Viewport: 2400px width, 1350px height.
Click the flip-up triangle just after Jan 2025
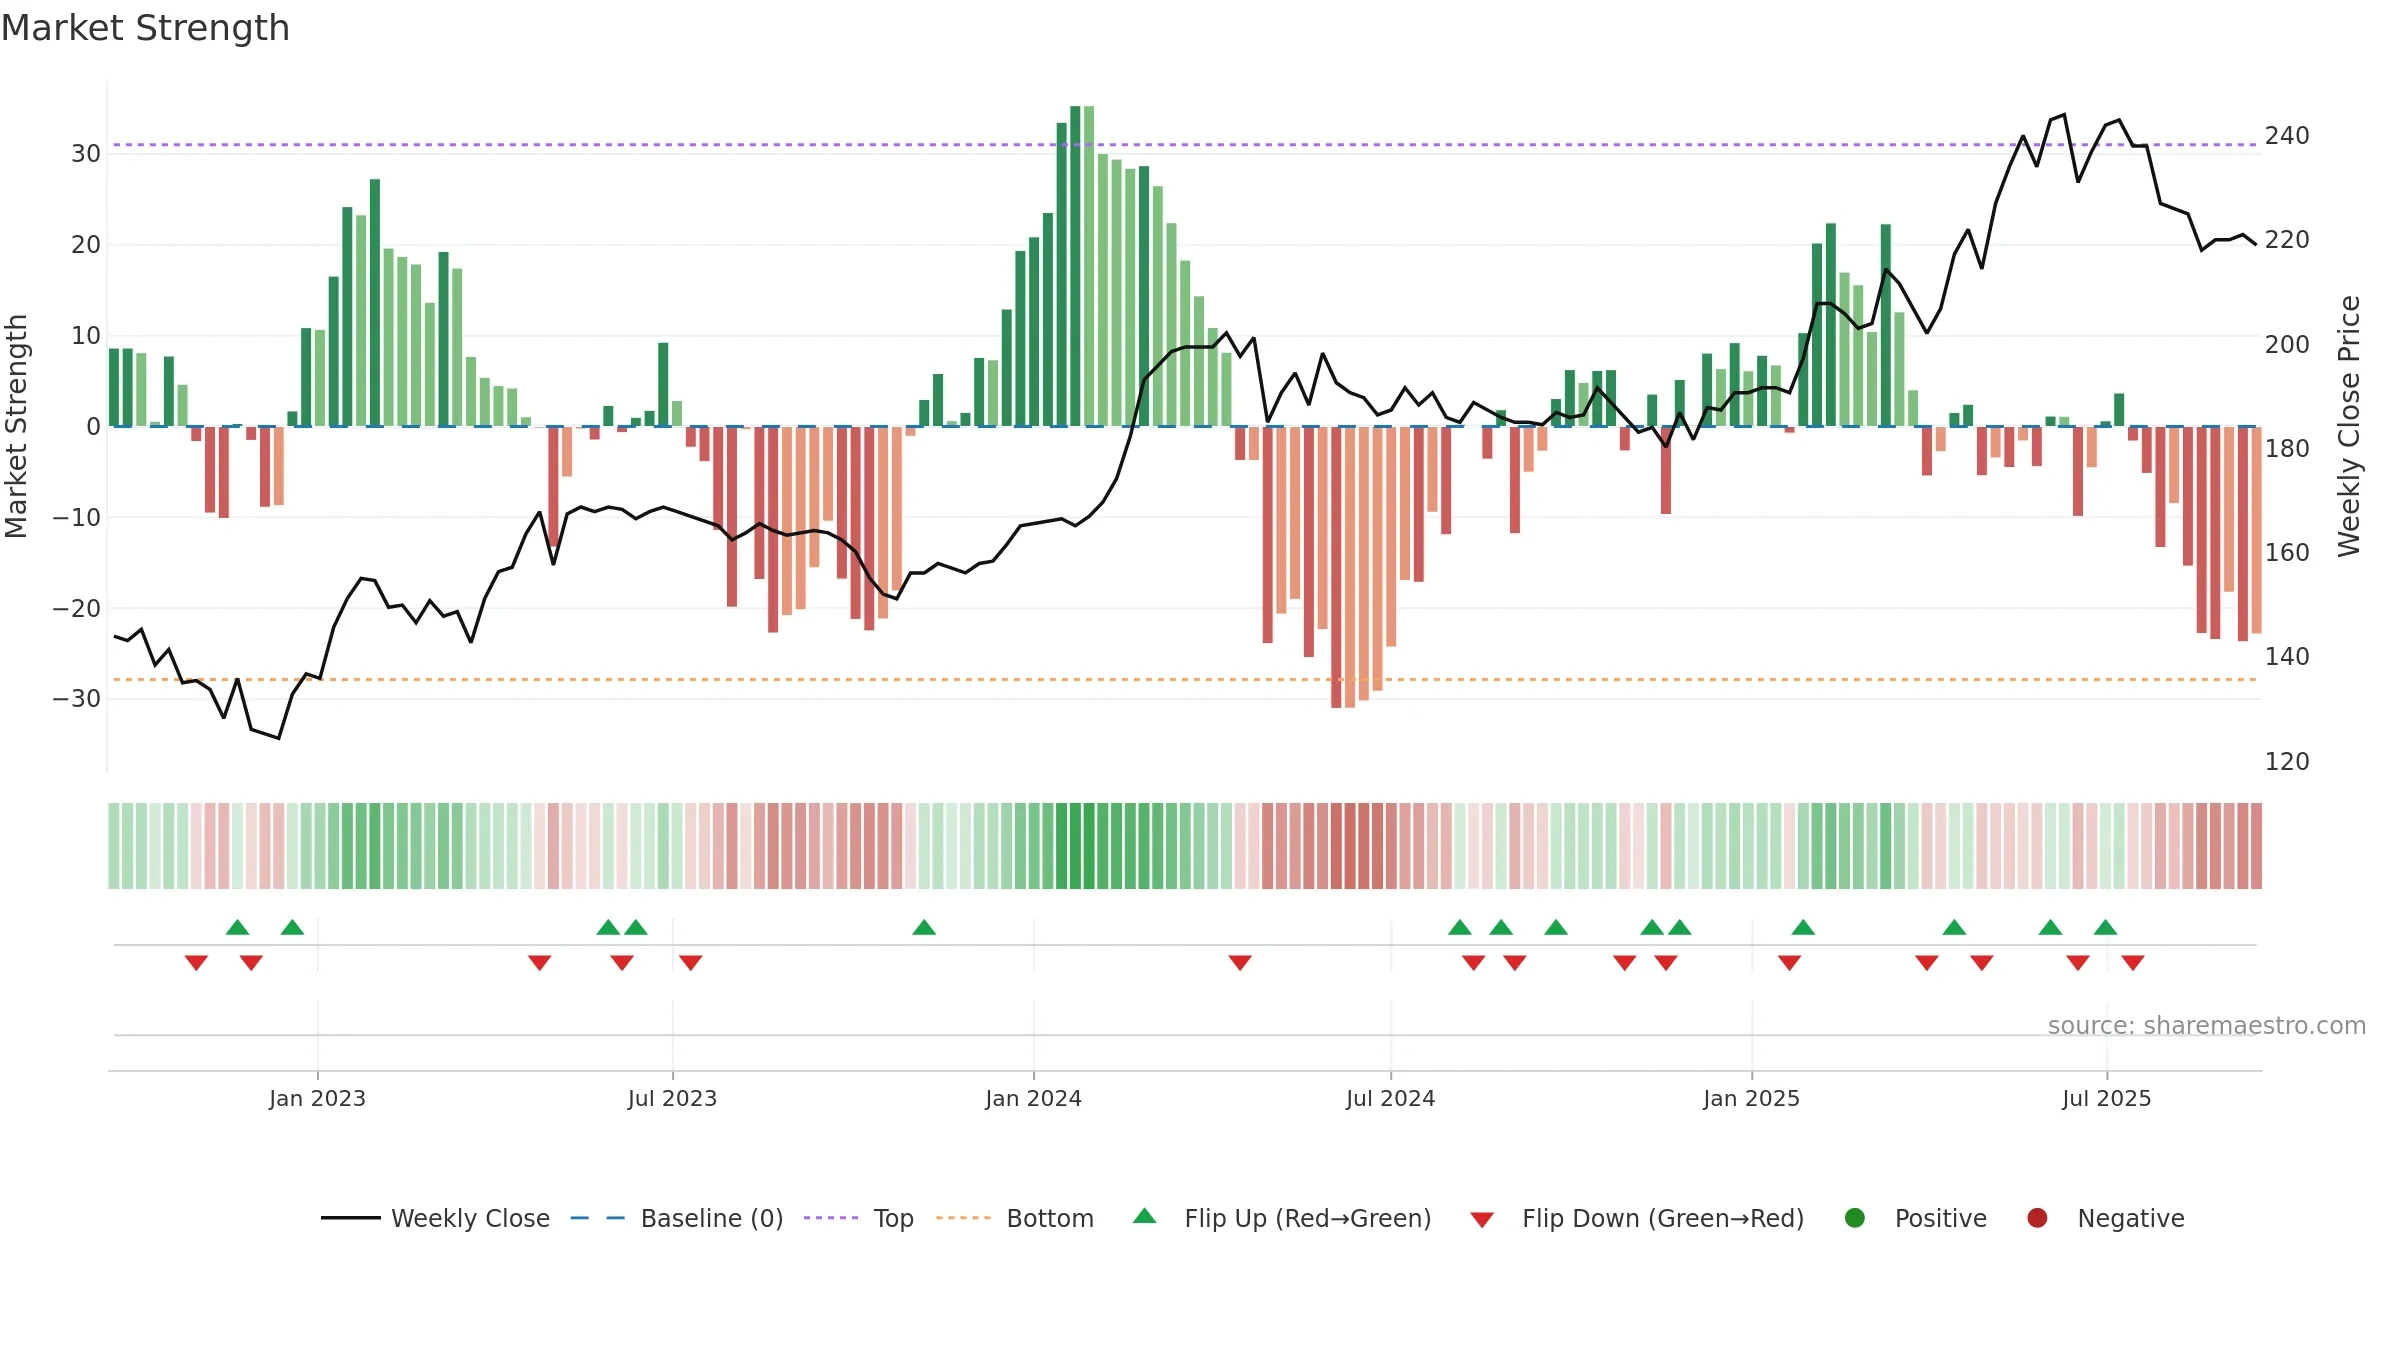click(x=1803, y=927)
